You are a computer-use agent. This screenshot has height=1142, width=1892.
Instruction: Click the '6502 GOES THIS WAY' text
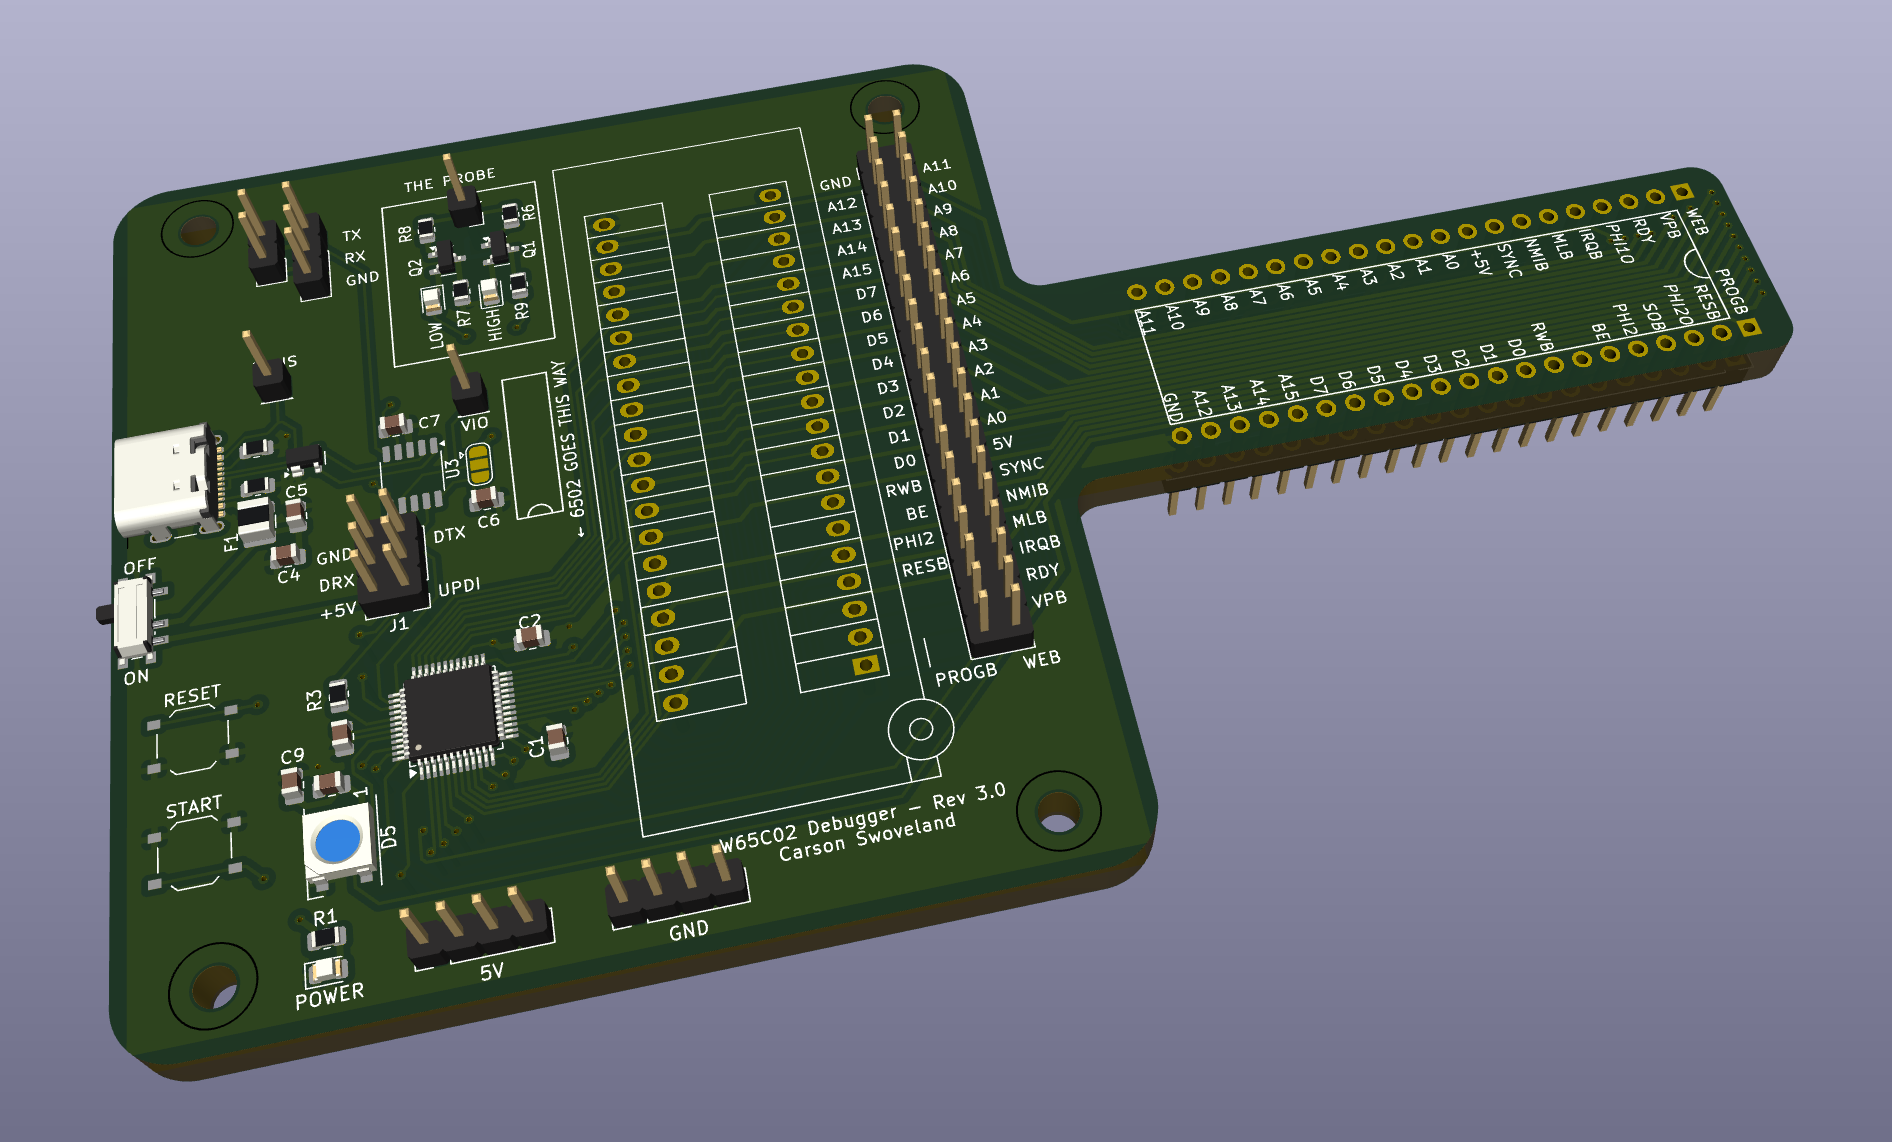[567, 440]
